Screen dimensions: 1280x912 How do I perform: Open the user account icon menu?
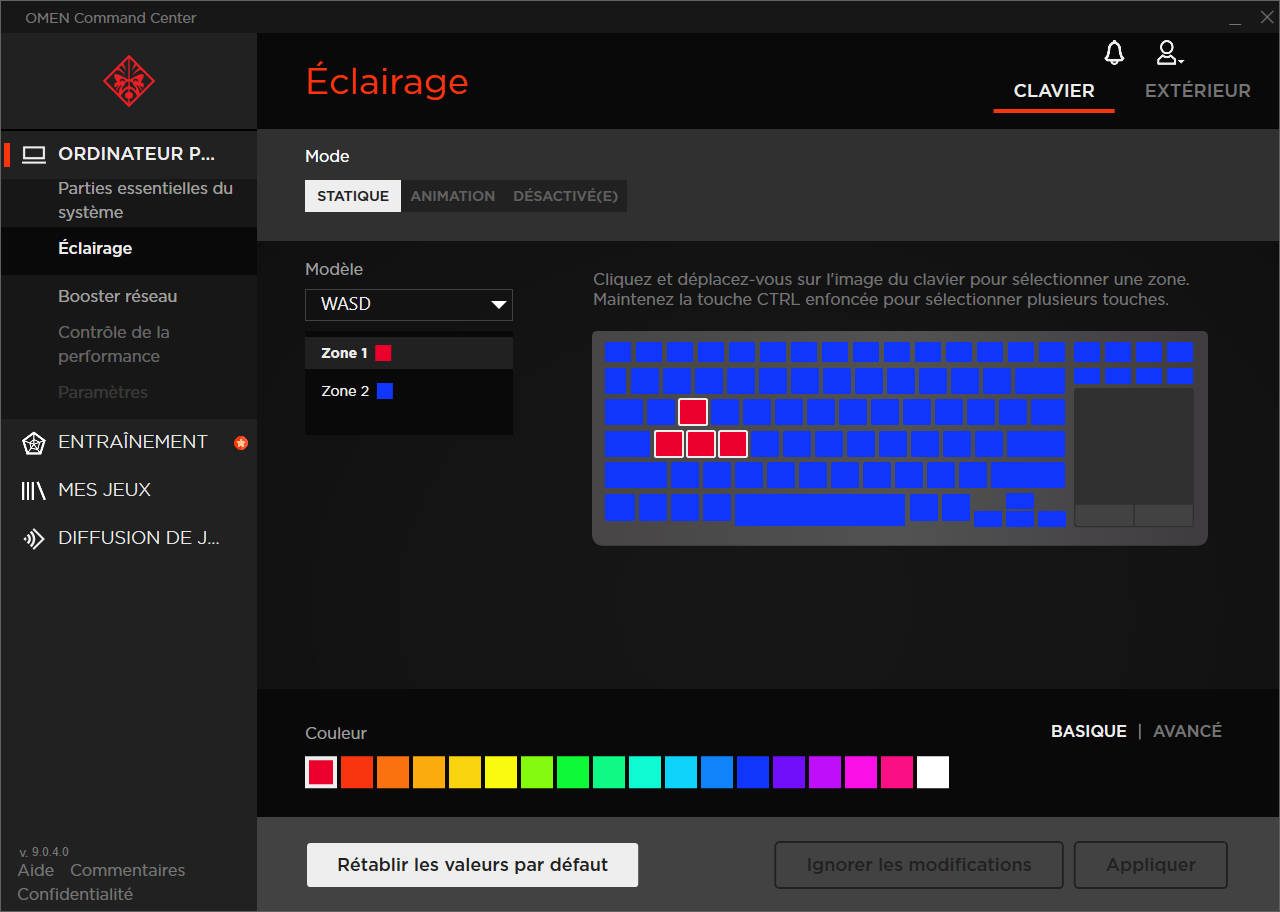tap(1167, 53)
